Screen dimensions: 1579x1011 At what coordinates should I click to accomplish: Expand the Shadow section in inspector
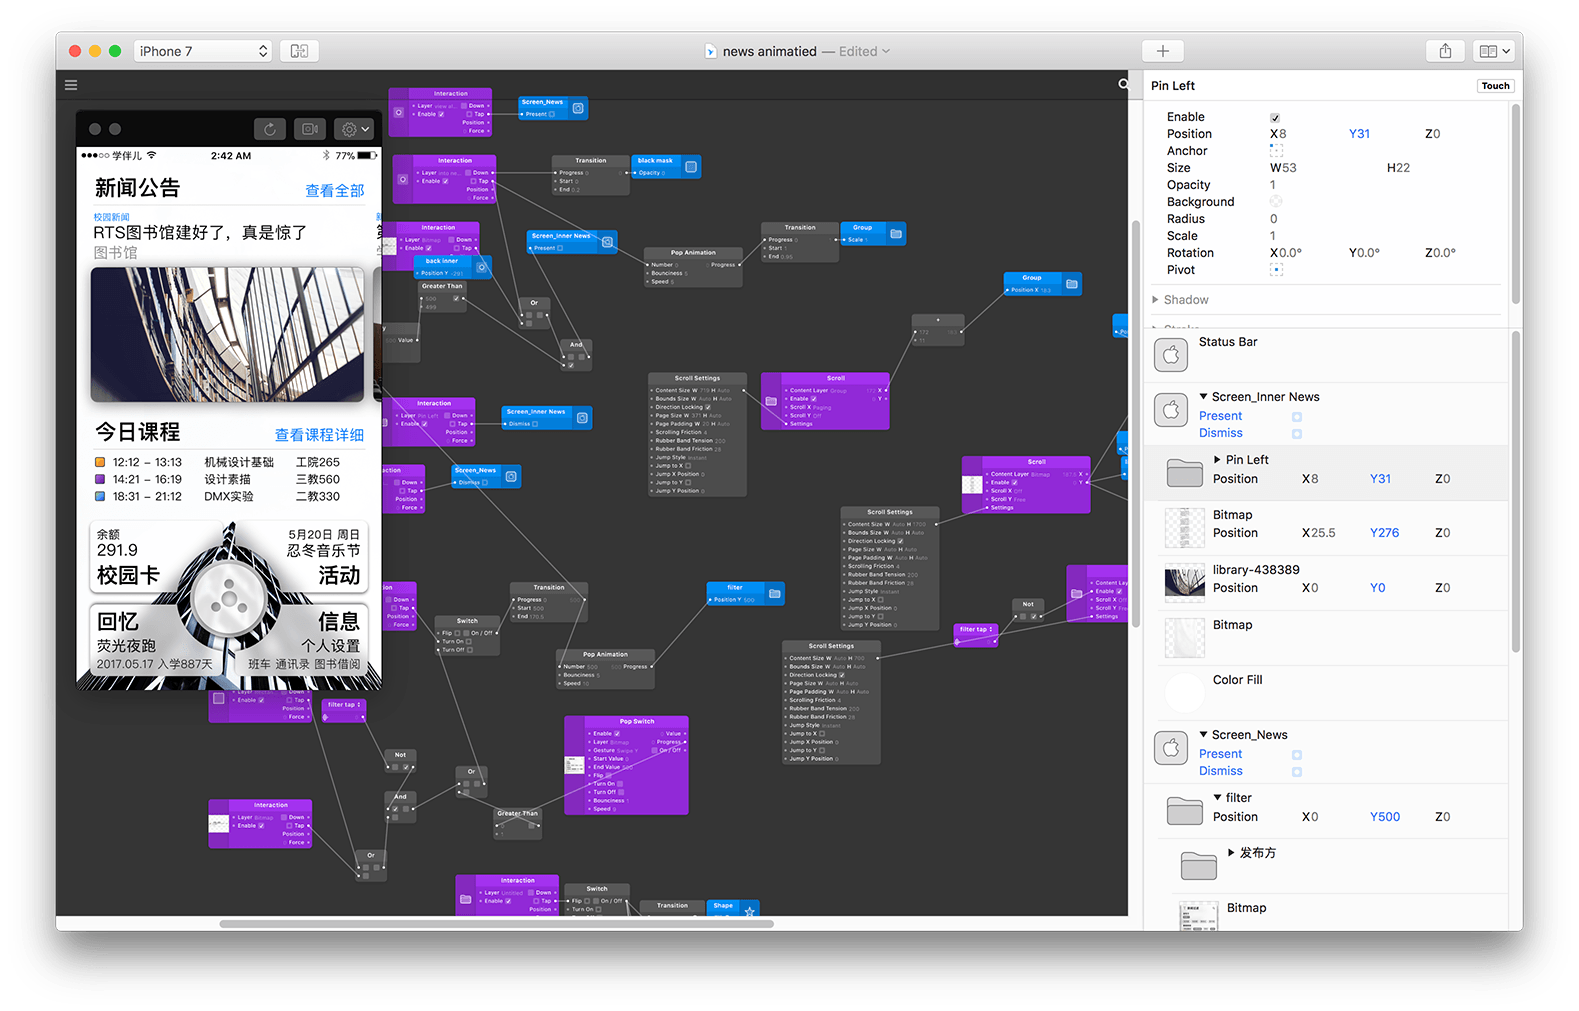pyautogui.click(x=1156, y=300)
